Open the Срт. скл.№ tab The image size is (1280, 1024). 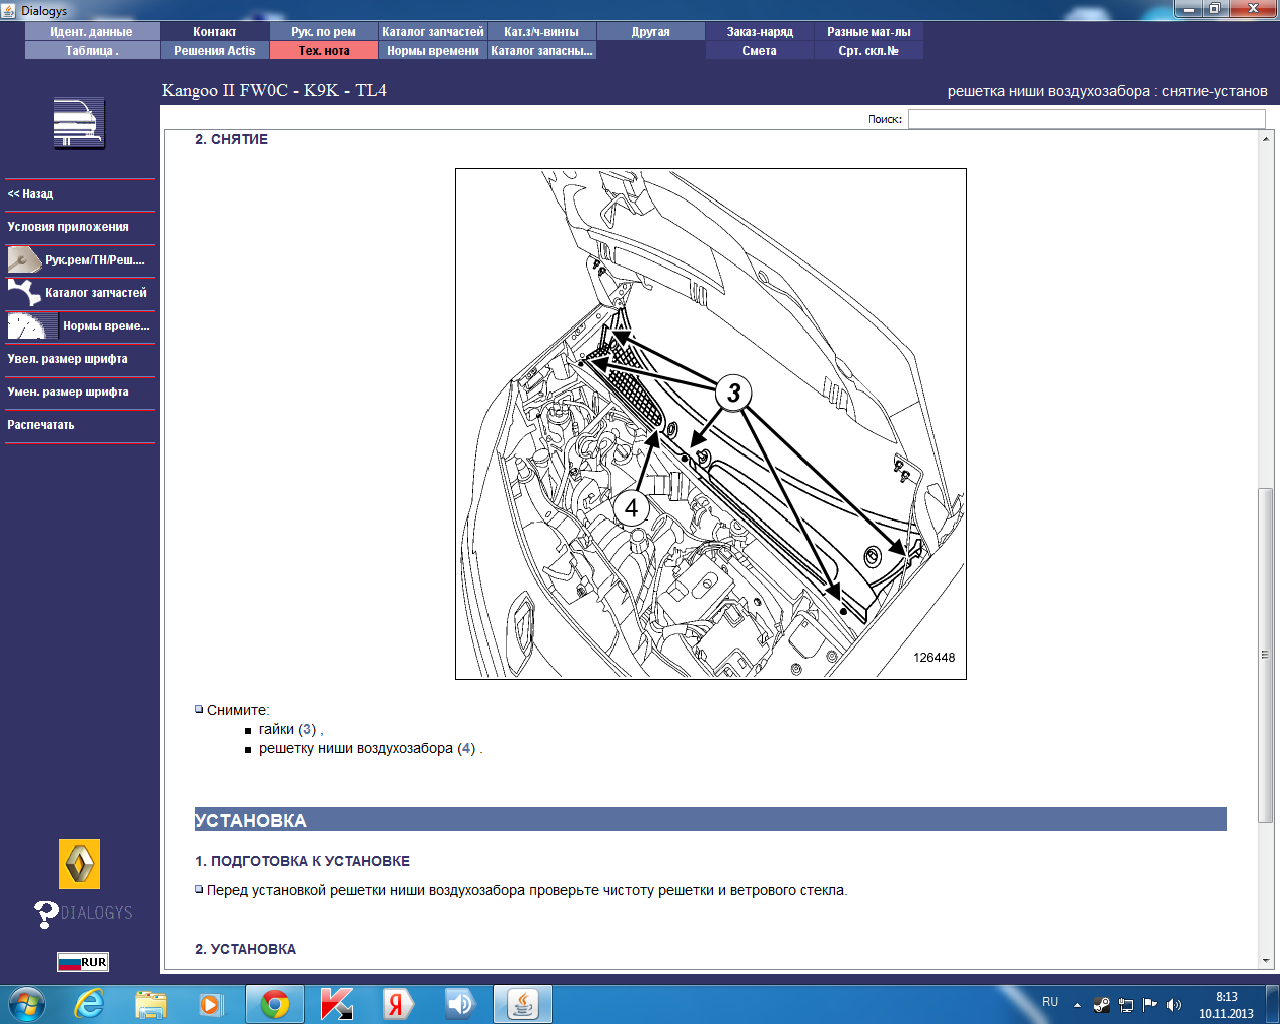tap(869, 51)
